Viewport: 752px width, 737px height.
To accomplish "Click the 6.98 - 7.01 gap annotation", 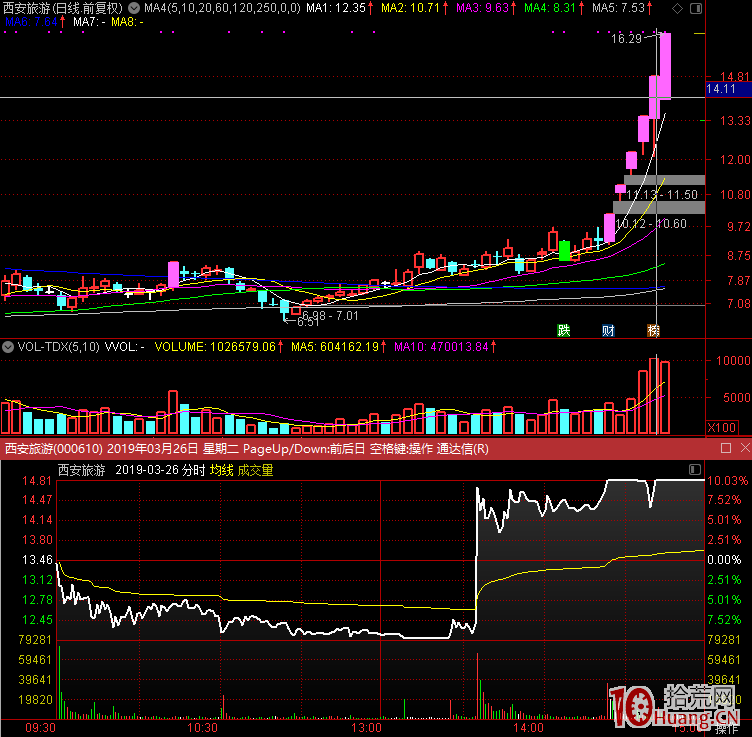I will click(330, 316).
